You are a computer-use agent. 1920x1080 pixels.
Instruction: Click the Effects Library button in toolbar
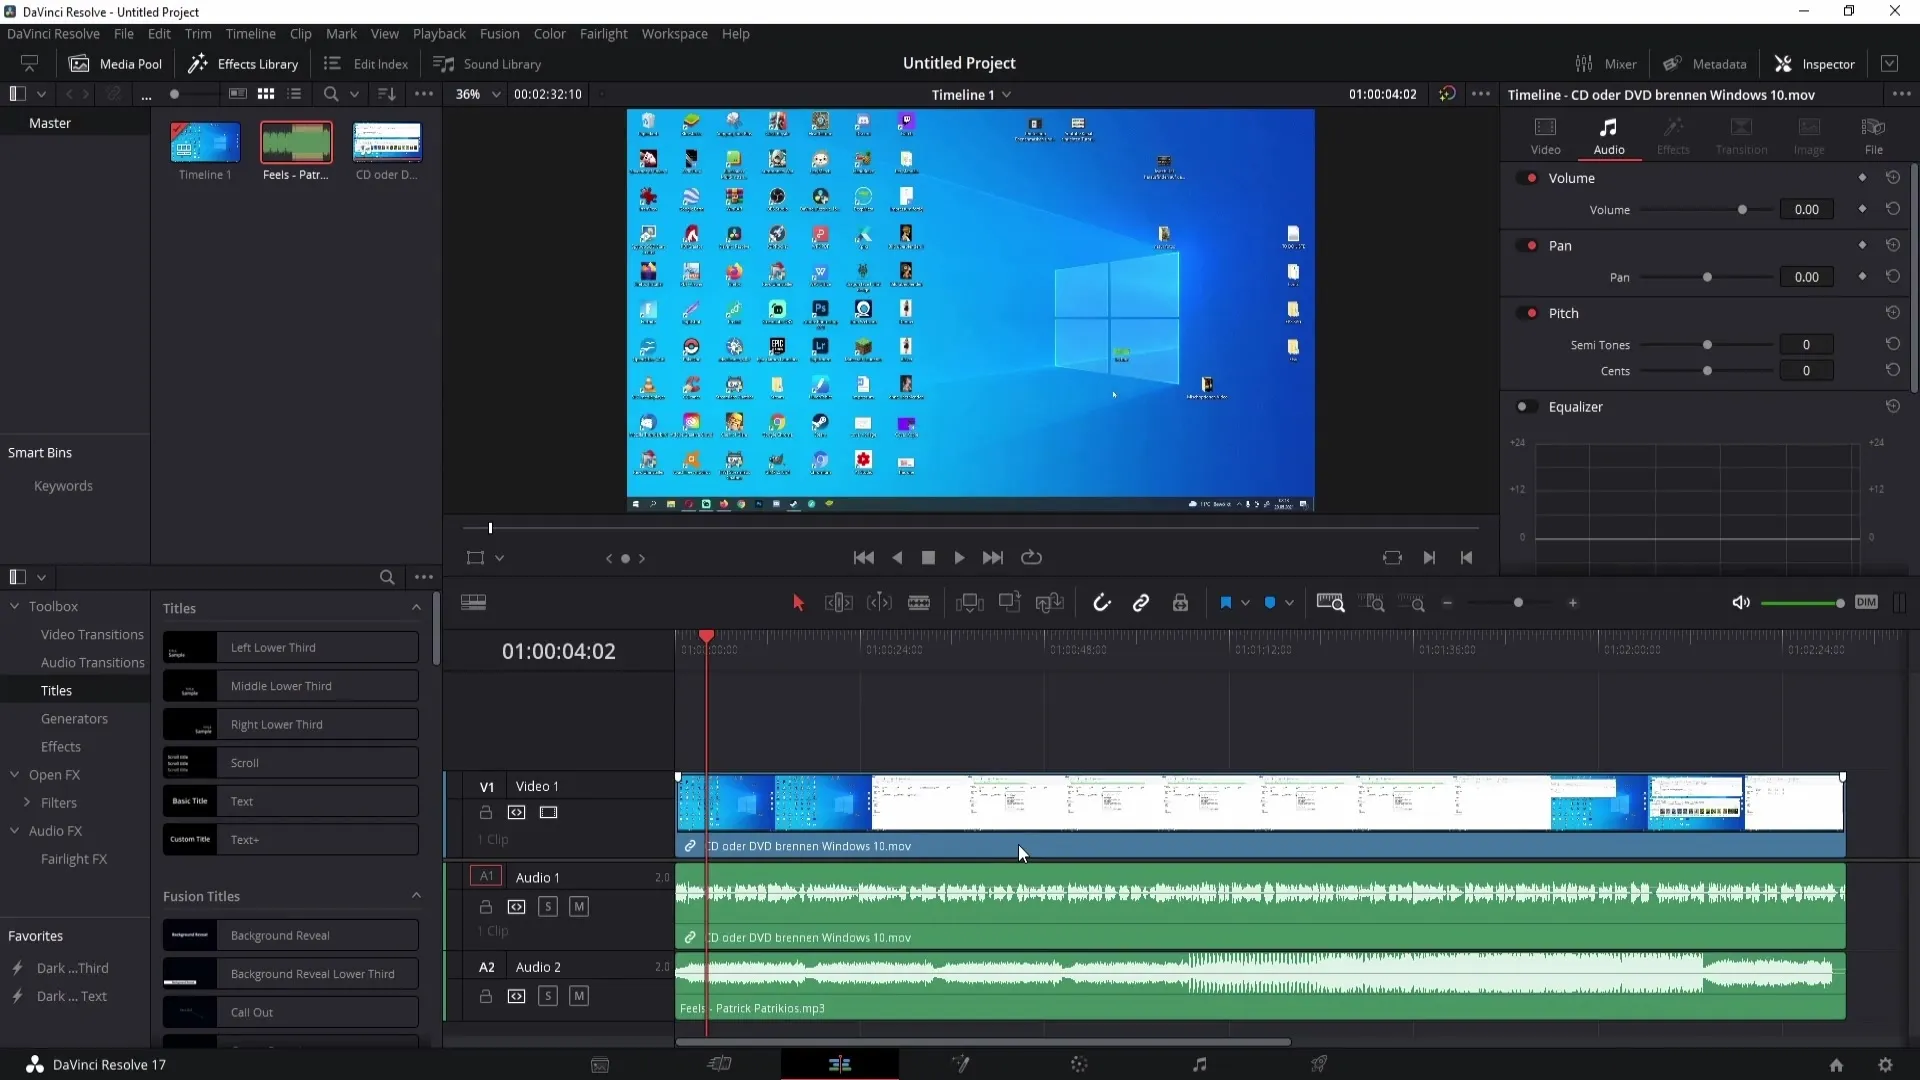244,63
